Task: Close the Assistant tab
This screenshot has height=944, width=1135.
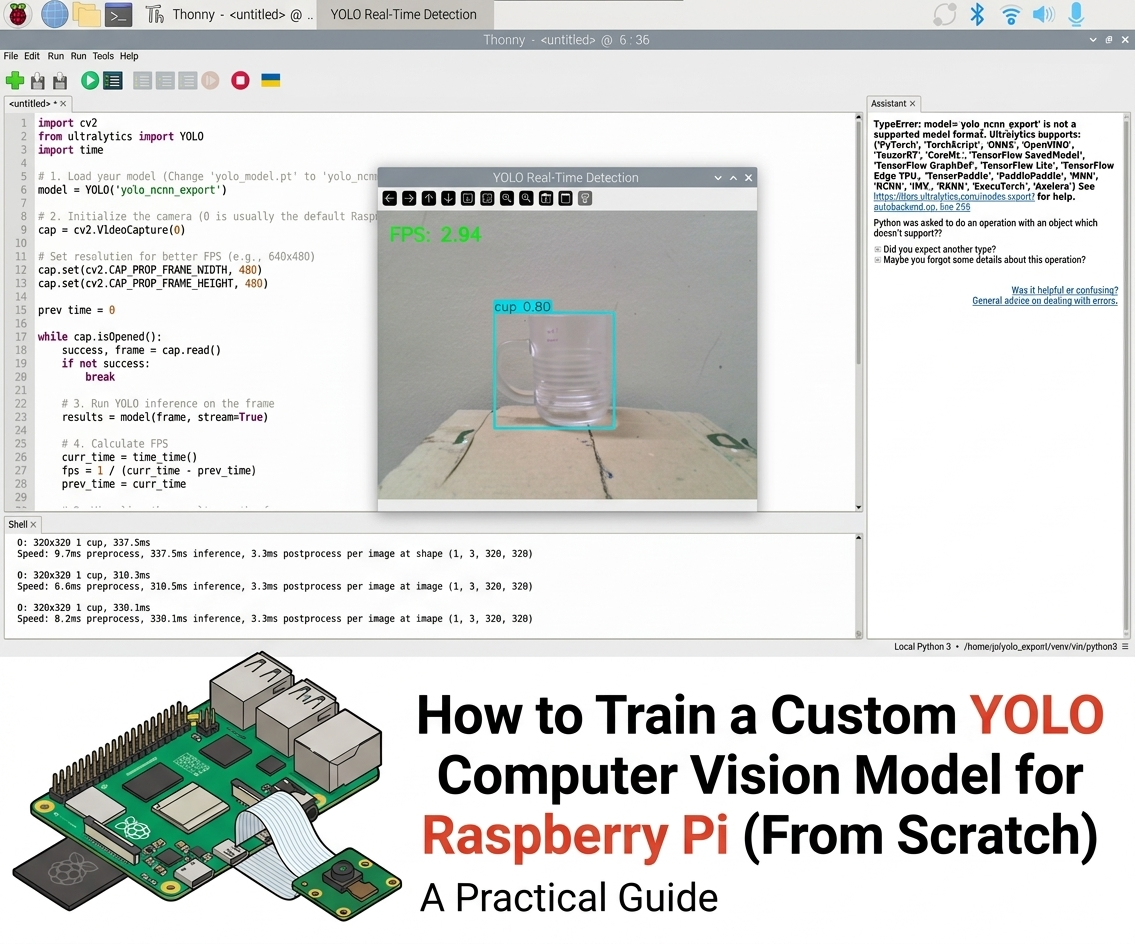Action: (912, 104)
